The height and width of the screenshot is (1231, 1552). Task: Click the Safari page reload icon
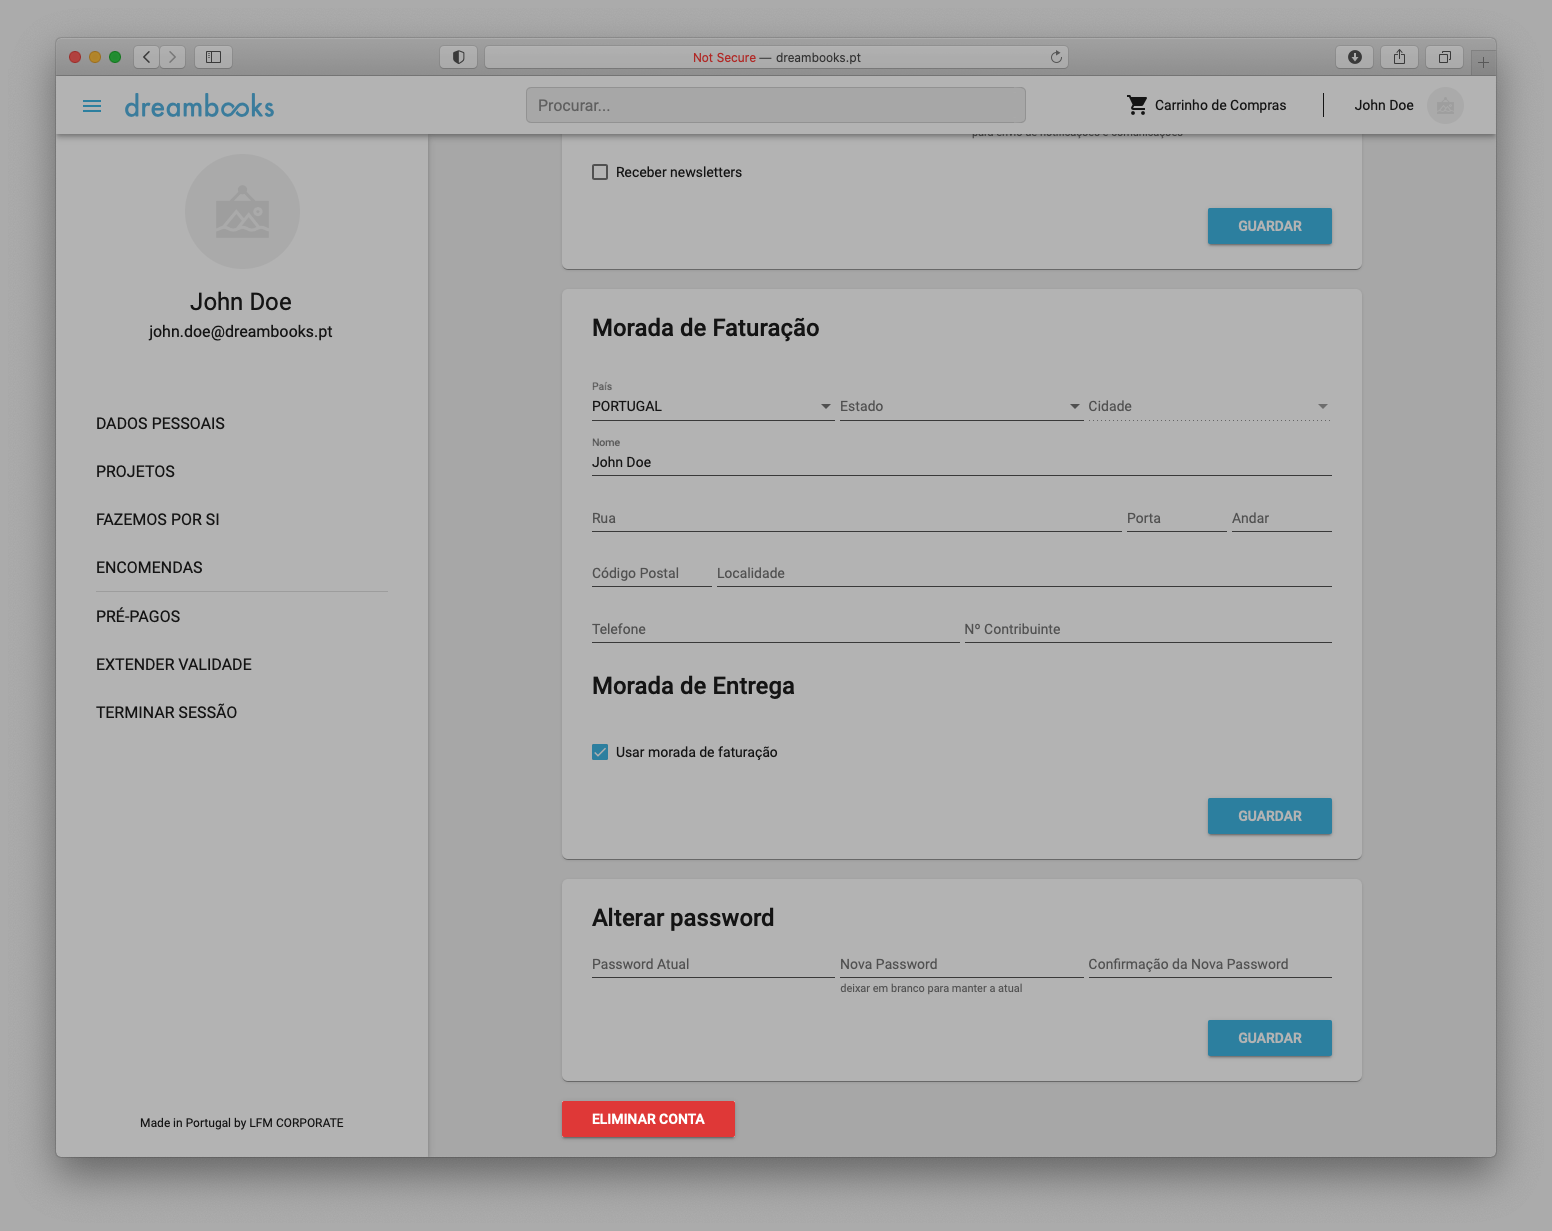tap(1056, 57)
